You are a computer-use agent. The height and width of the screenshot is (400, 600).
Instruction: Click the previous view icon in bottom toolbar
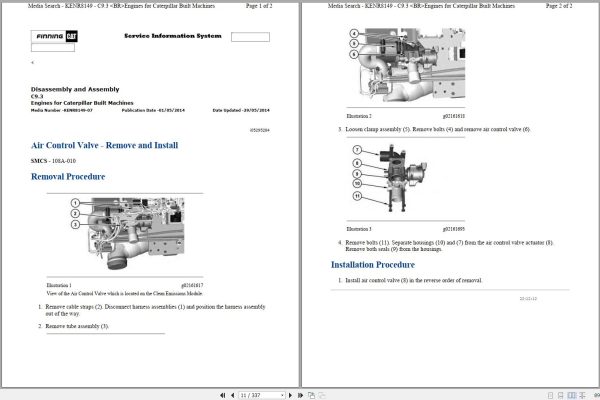tap(311, 395)
